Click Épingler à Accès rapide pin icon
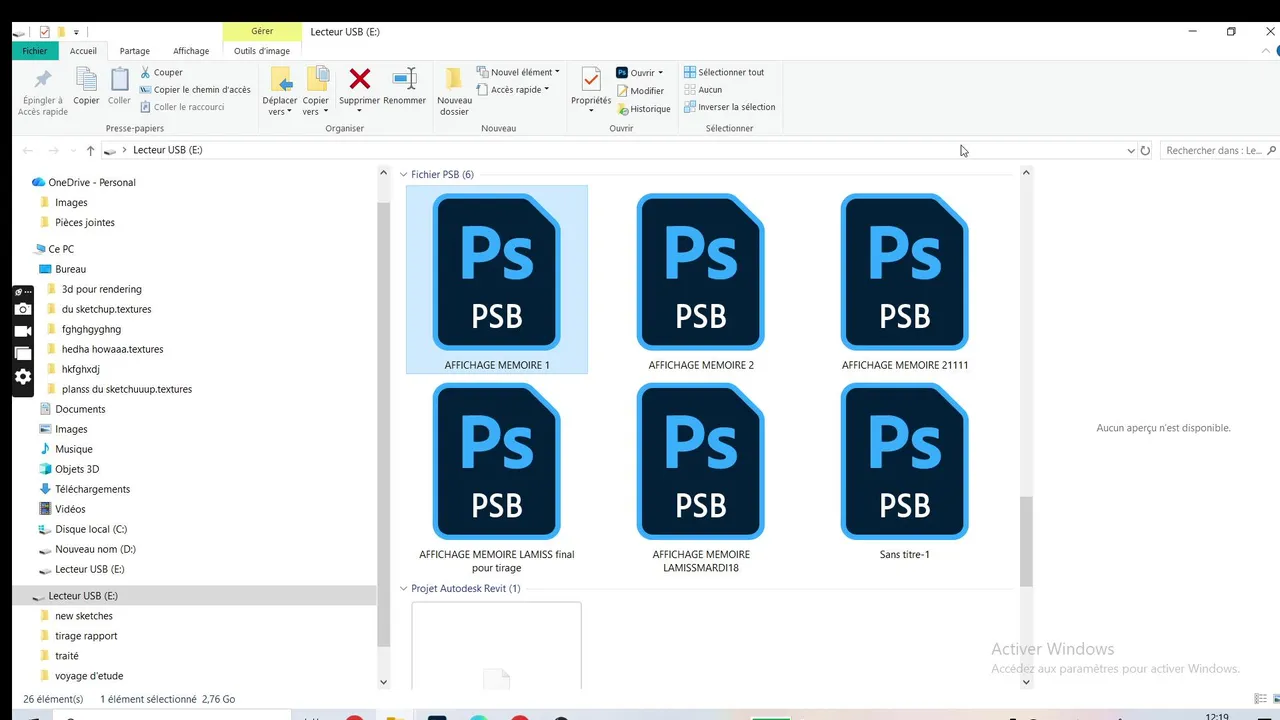 (x=43, y=80)
